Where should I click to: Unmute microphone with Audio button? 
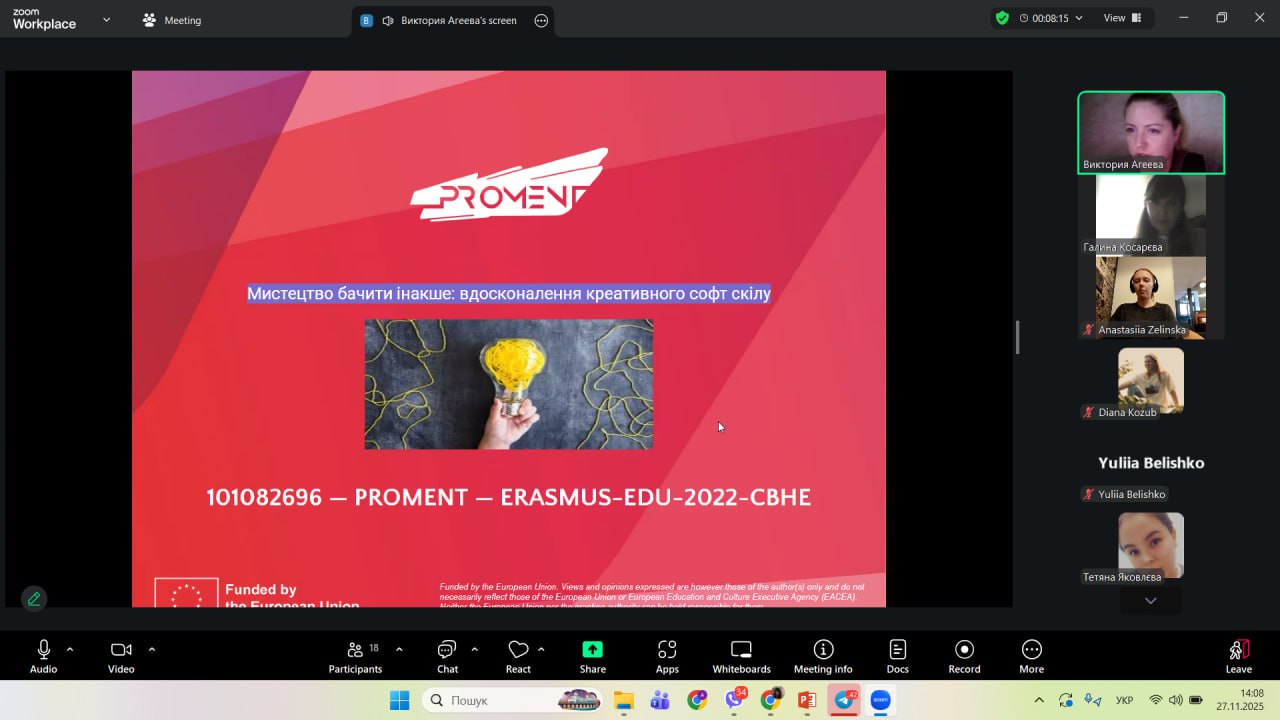43,656
